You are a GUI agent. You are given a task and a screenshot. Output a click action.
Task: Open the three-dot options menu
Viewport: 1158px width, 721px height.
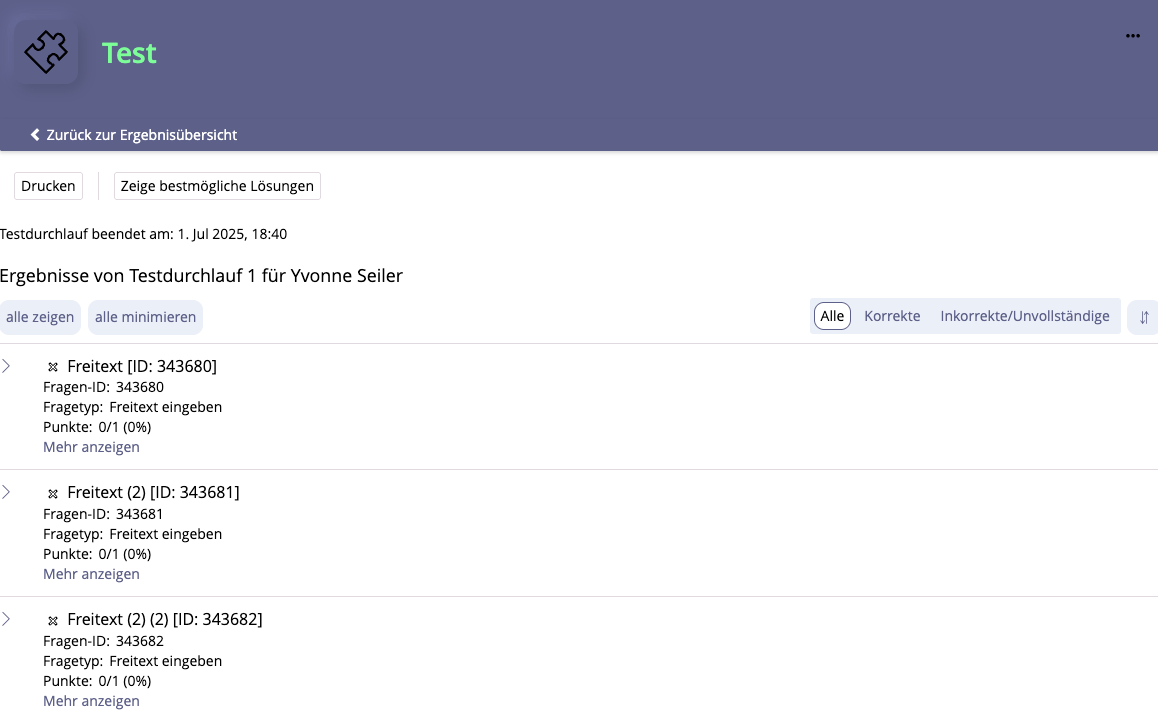point(1132,36)
